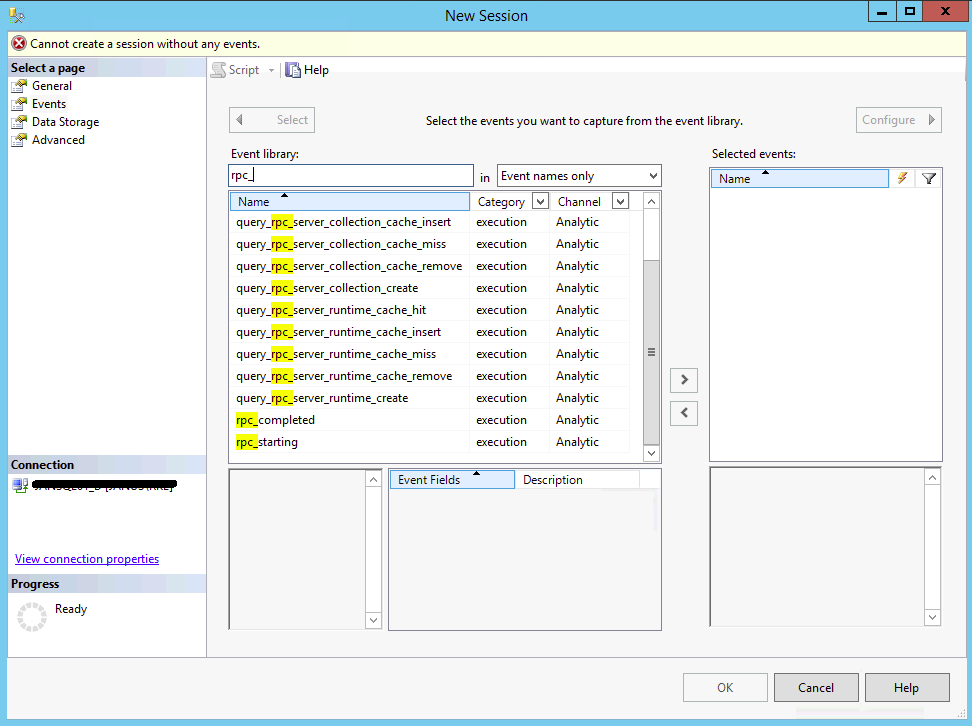Open the Script dropdown arrow
This screenshot has width=972, height=726.
click(x=271, y=70)
